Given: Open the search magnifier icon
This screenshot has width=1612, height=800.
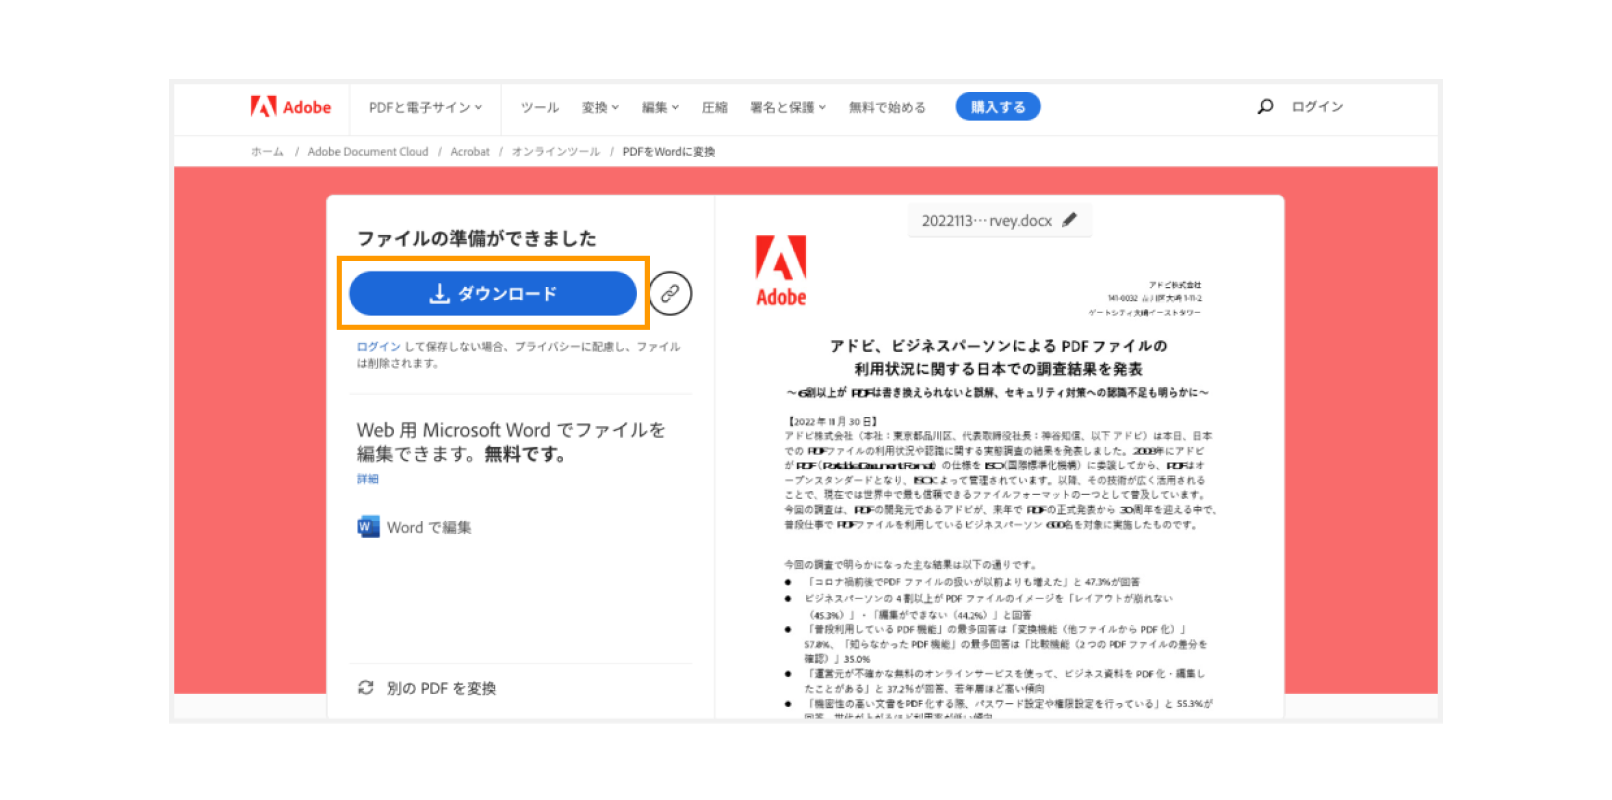Looking at the screenshot, I should (x=1265, y=106).
